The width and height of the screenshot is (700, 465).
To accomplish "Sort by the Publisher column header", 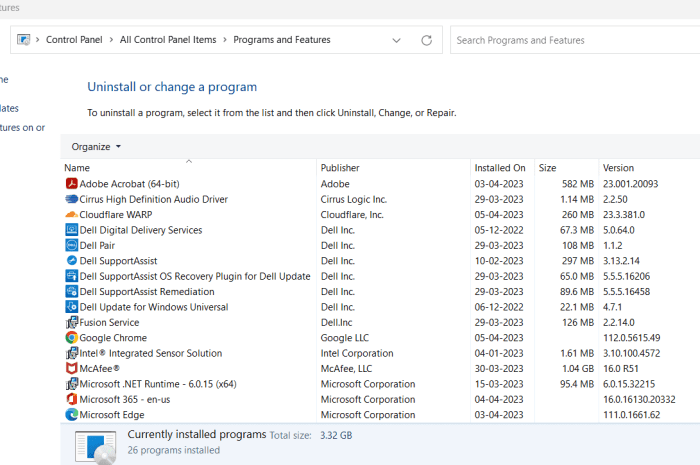I will point(340,168).
